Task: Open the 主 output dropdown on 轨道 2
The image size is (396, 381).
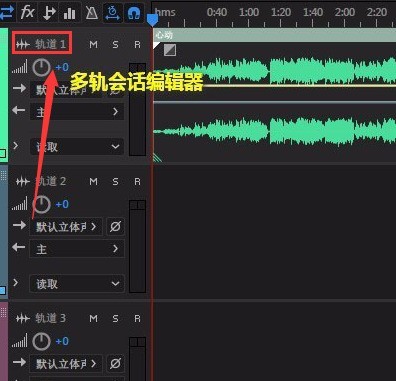Action: [x=77, y=249]
